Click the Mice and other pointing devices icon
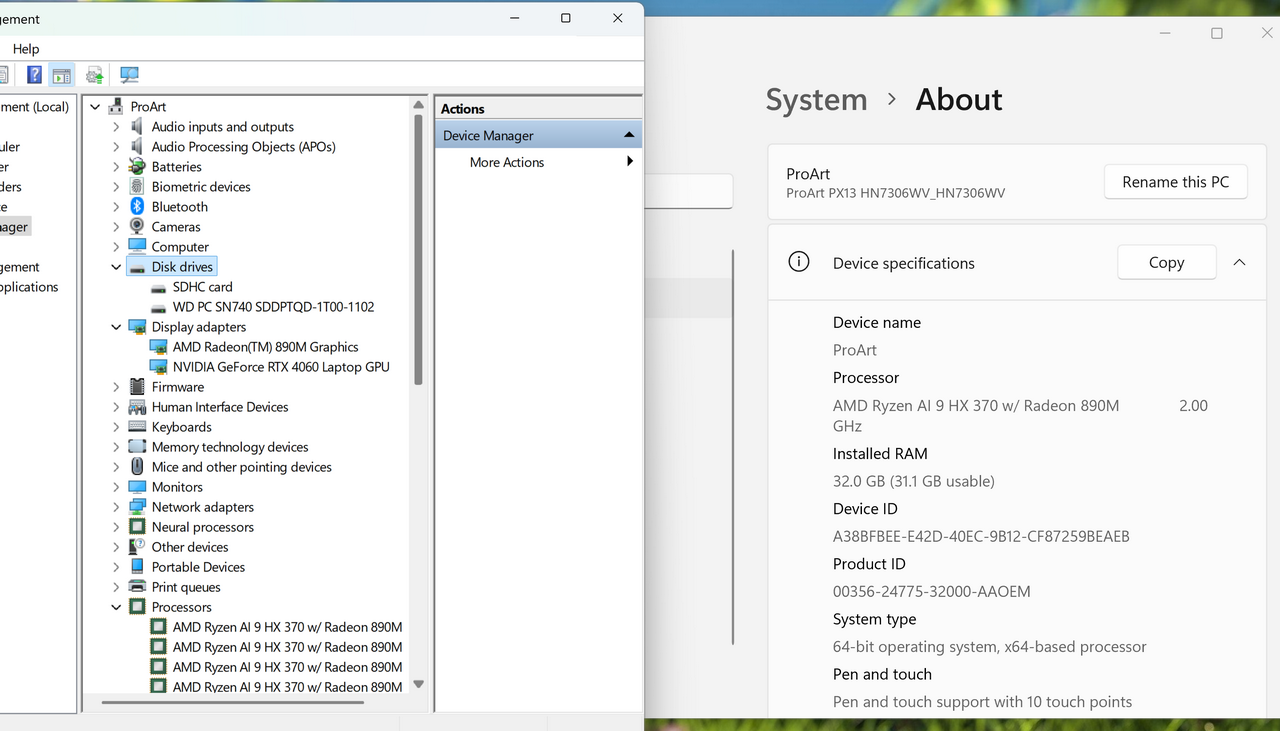This screenshot has width=1280, height=731. (x=137, y=467)
